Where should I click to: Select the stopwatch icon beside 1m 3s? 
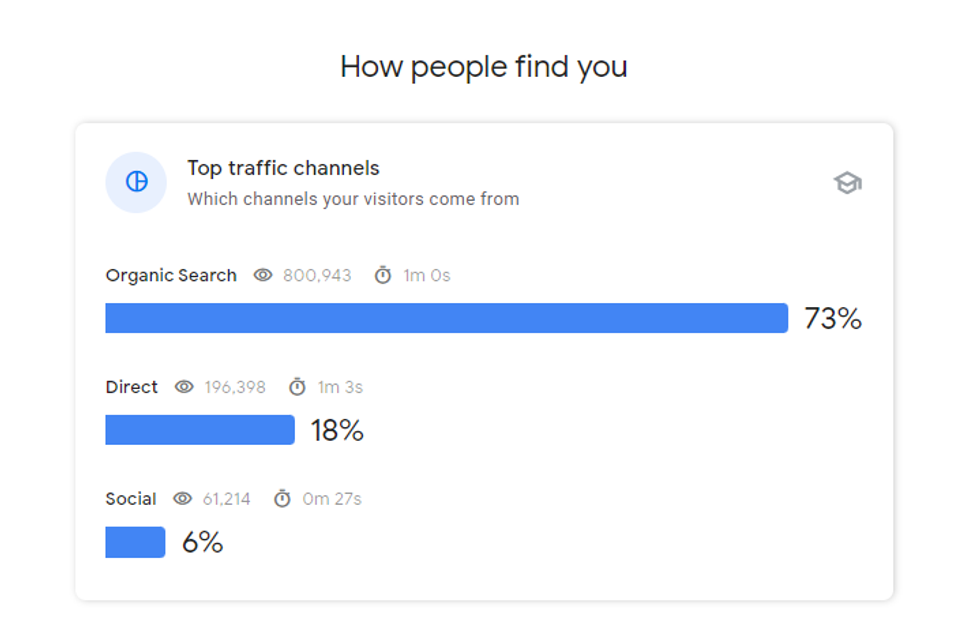296,387
